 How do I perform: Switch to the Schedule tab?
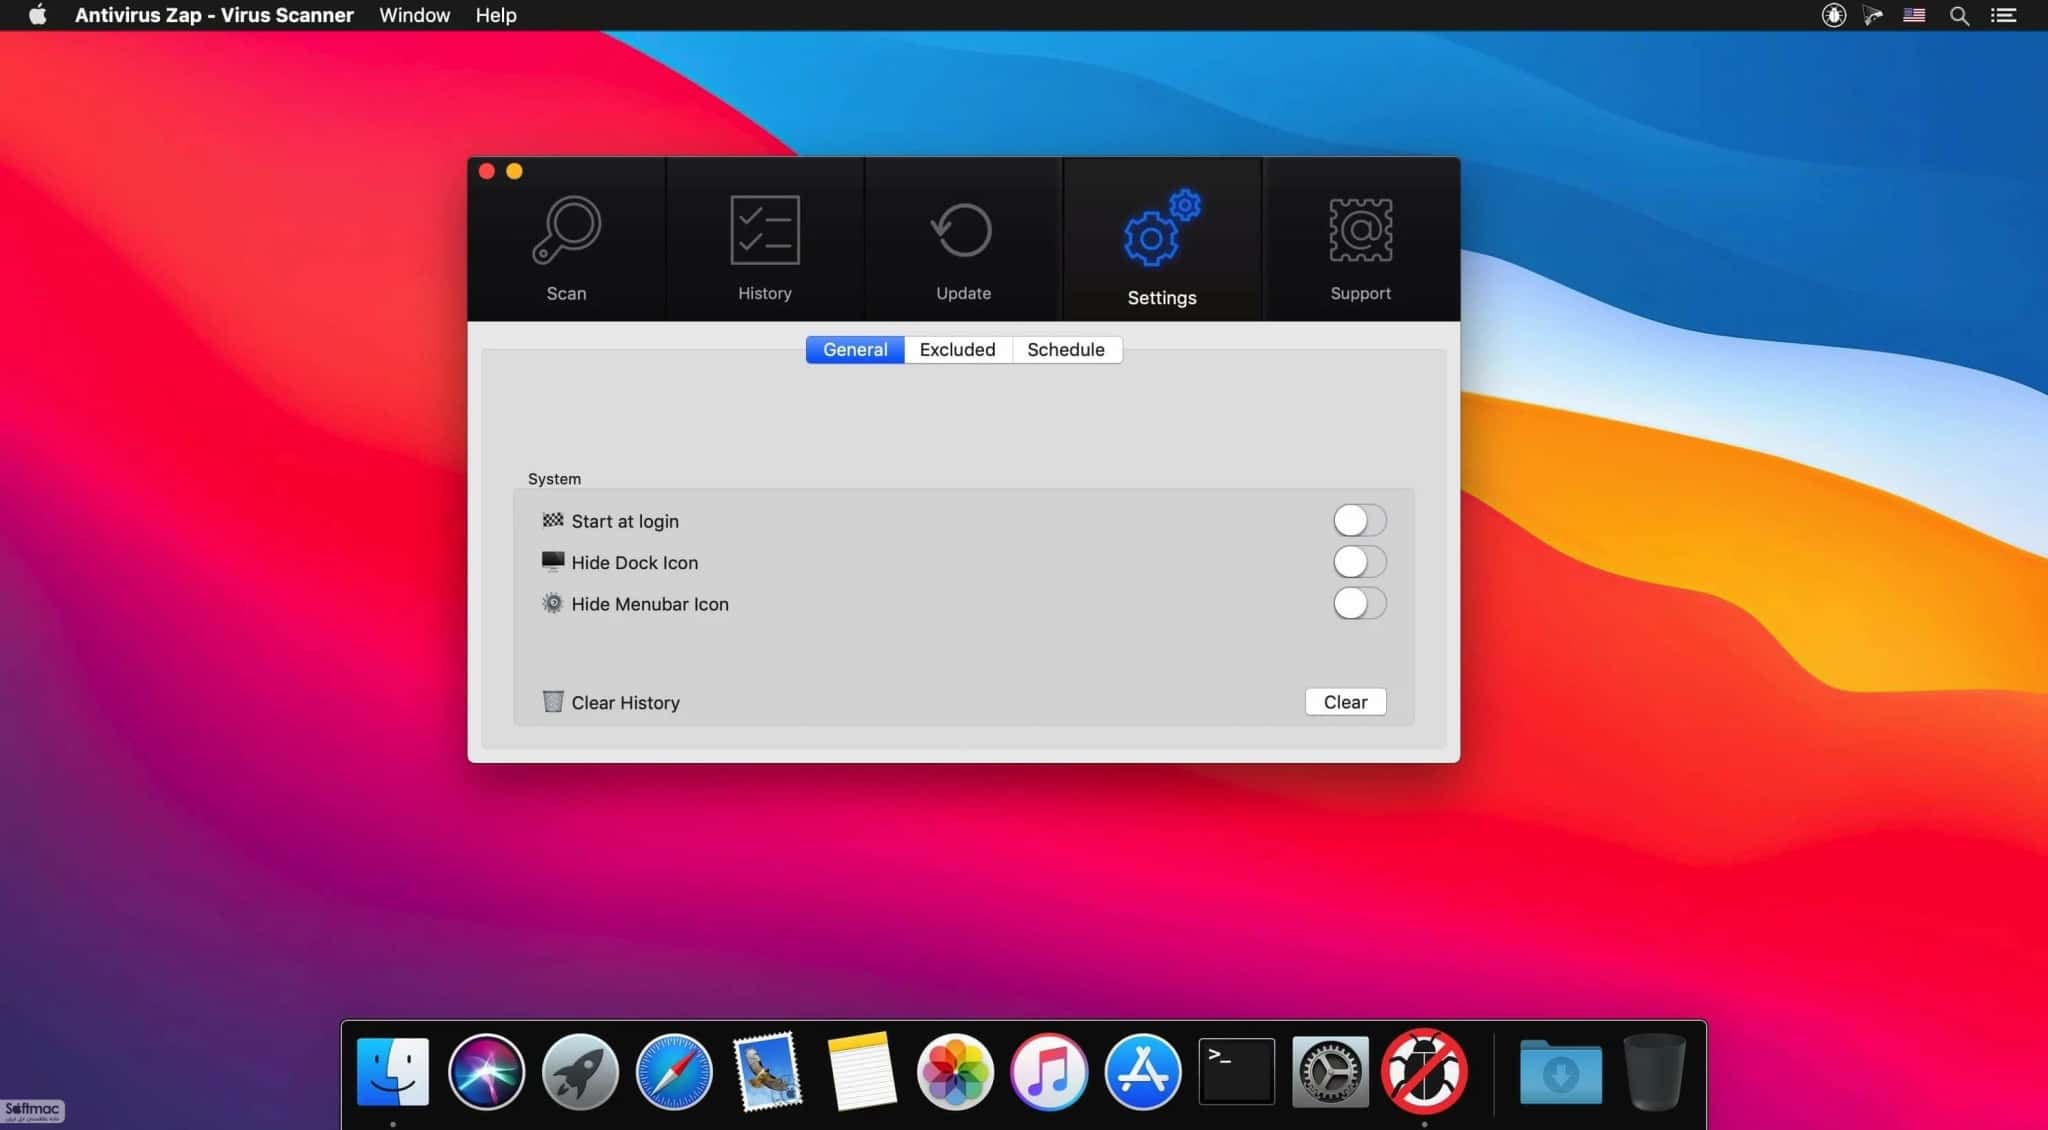(x=1066, y=349)
